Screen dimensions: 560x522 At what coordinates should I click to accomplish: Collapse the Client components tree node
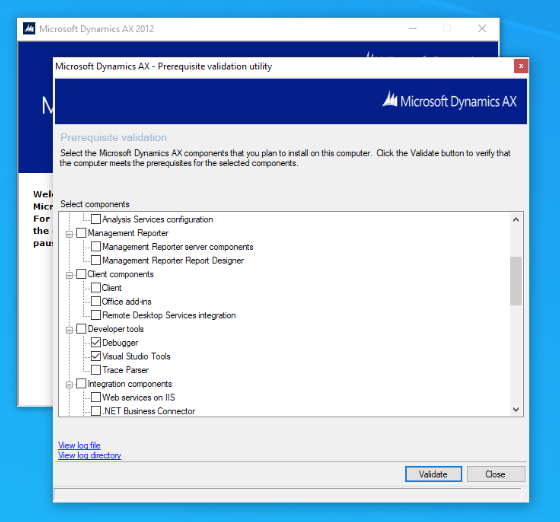point(69,275)
